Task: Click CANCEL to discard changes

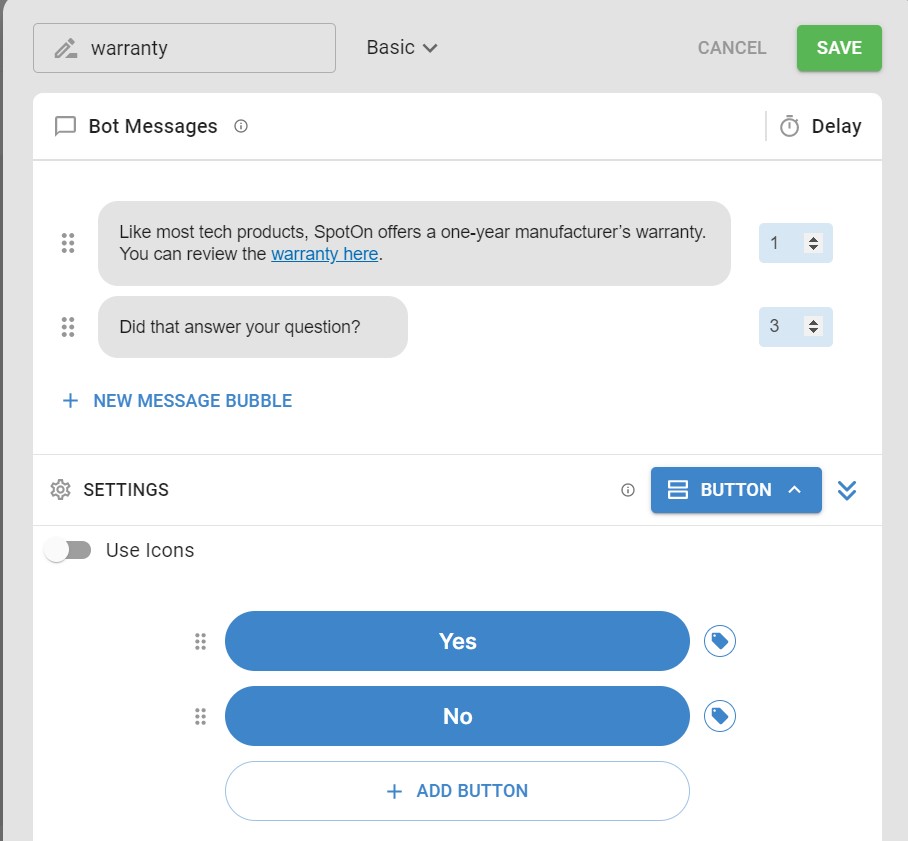Action: coord(732,48)
